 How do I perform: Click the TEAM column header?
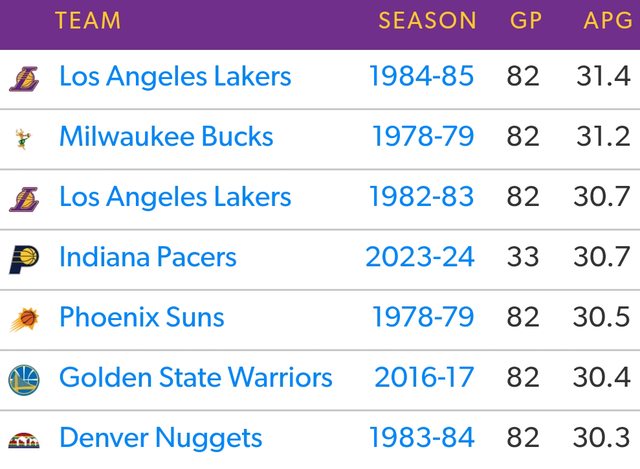88,21
